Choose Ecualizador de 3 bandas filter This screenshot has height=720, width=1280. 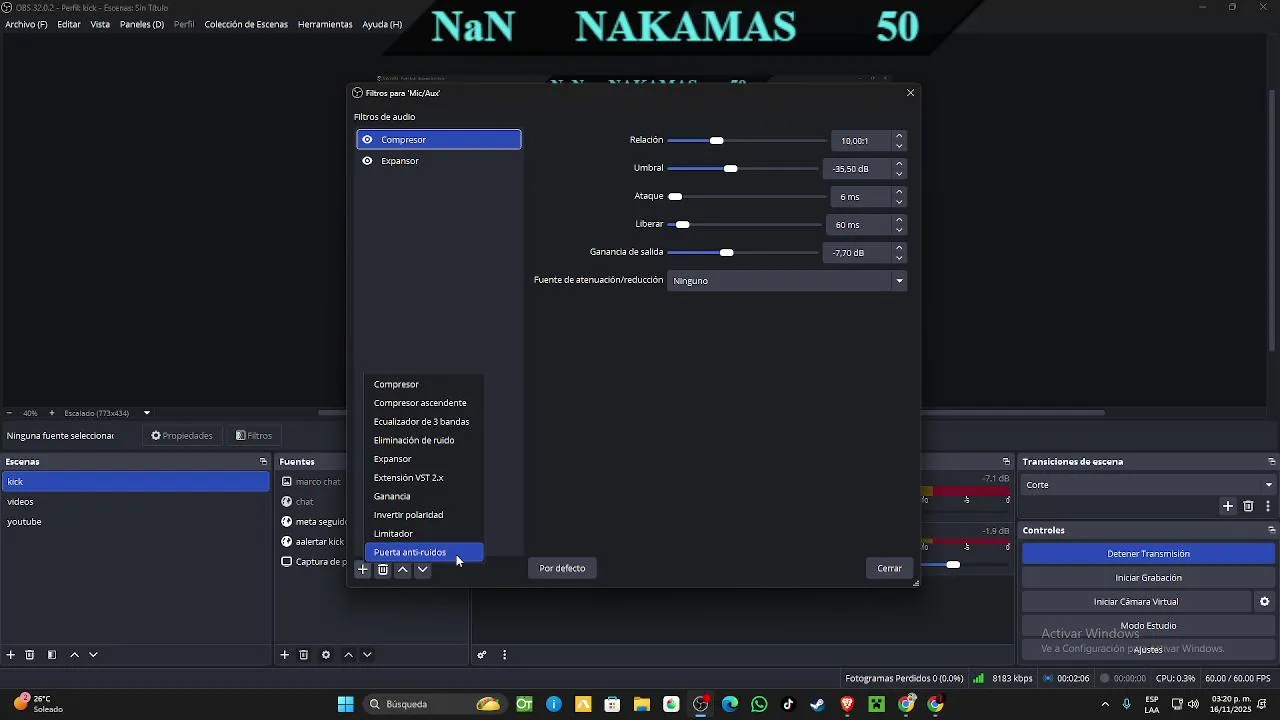(x=423, y=422)
